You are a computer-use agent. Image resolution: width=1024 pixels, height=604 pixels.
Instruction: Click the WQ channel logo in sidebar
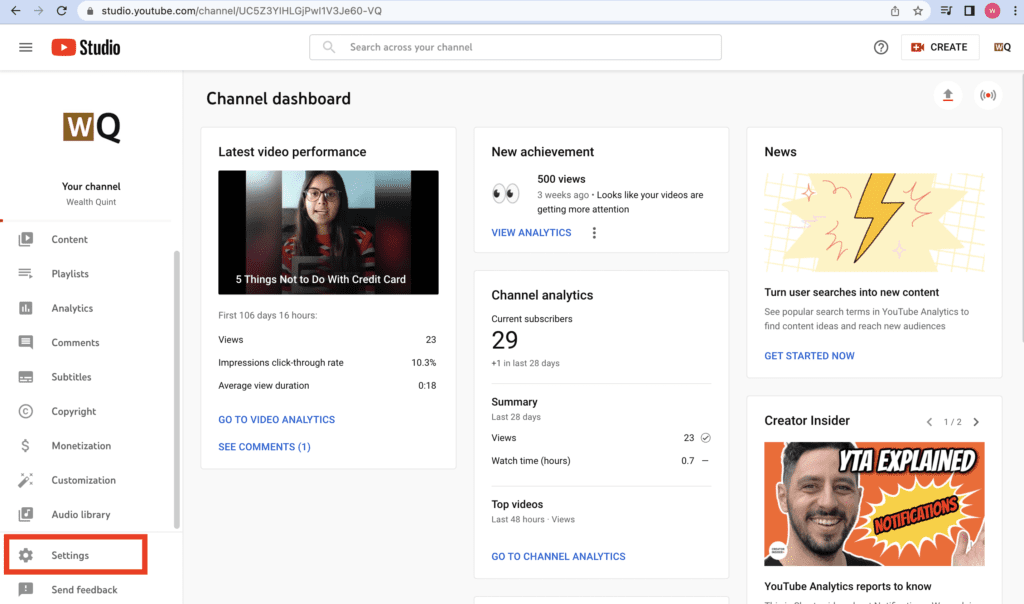[91, 127]
